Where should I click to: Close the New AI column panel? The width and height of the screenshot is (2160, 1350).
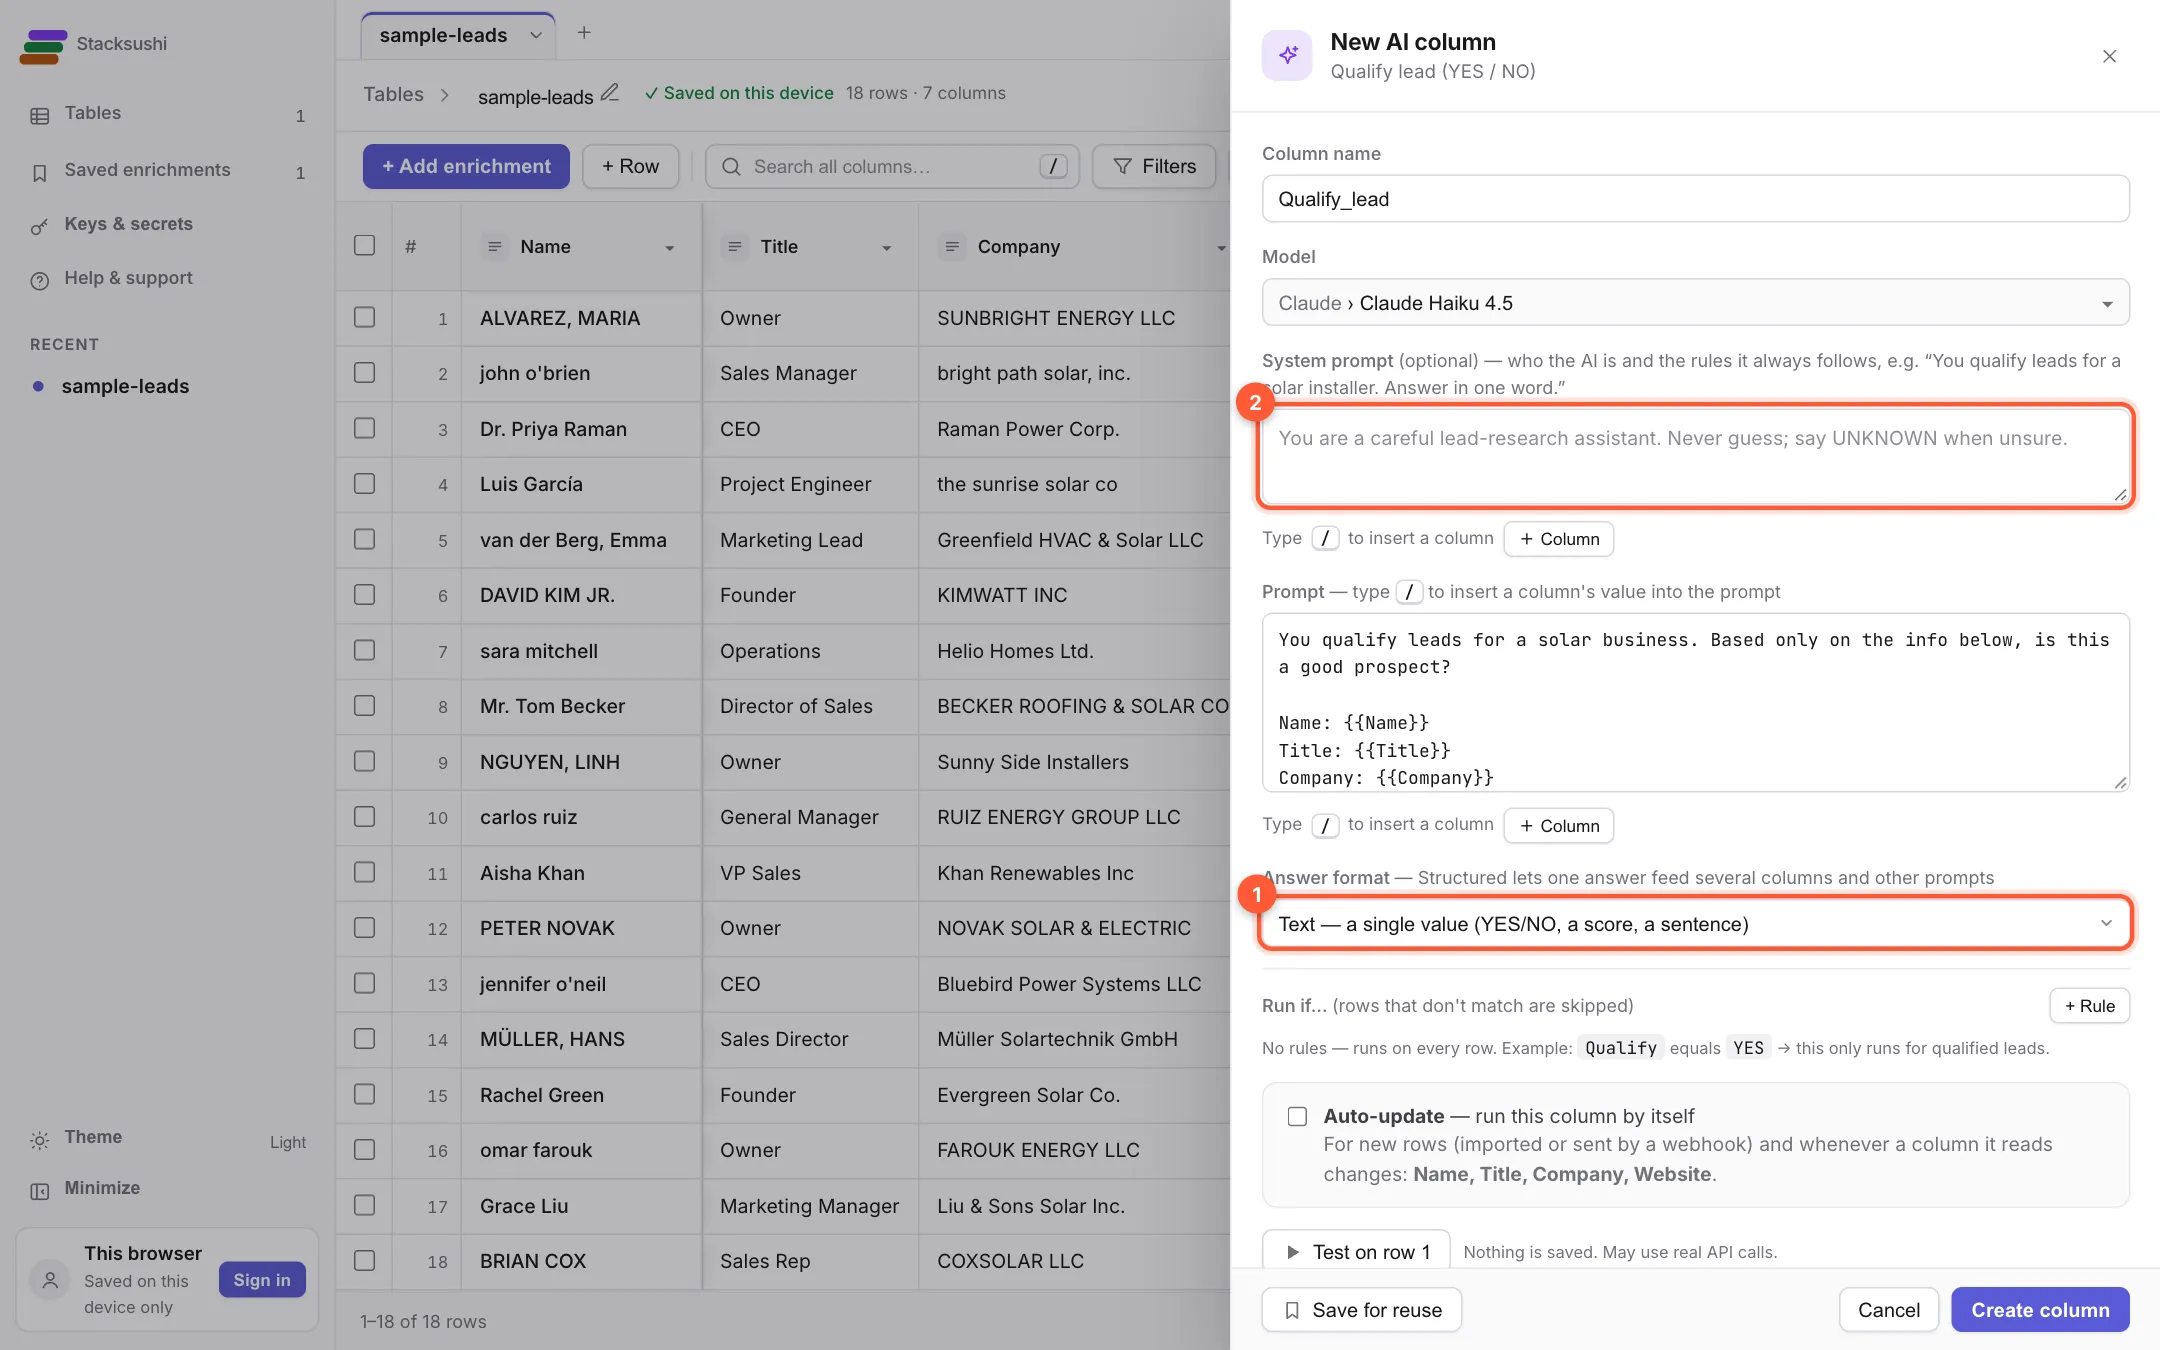coord(2109,56)
